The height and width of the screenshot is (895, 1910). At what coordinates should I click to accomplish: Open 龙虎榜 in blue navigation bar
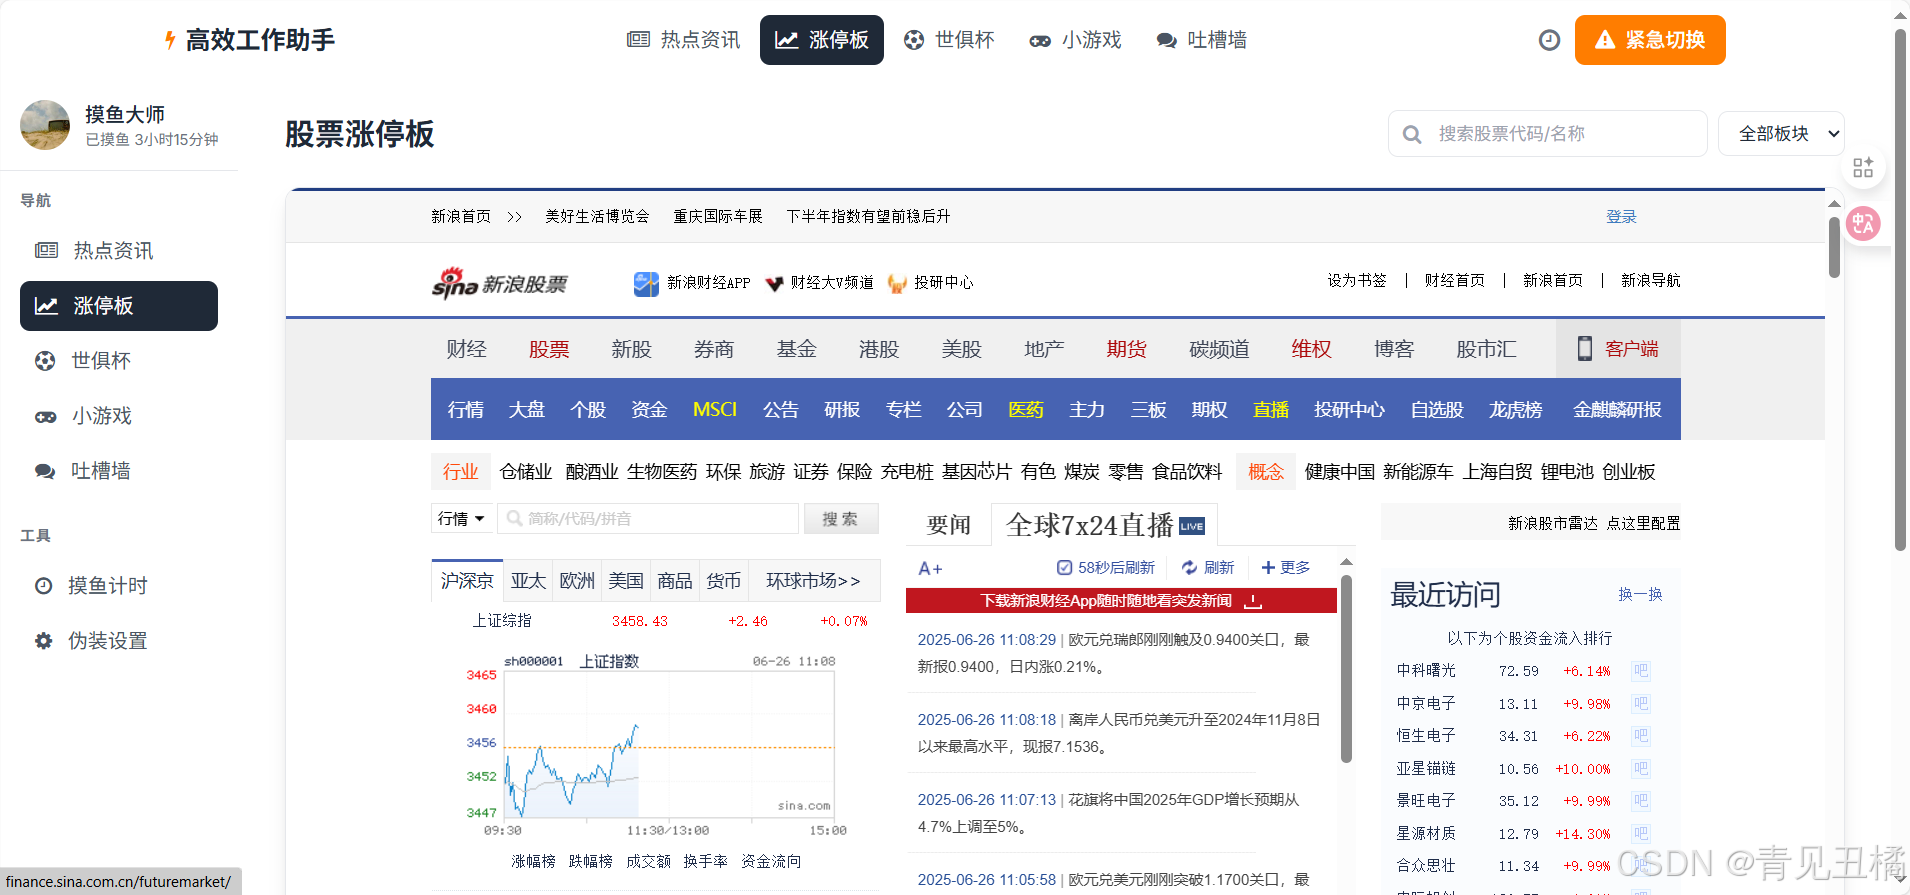[x=1516, y=410]
